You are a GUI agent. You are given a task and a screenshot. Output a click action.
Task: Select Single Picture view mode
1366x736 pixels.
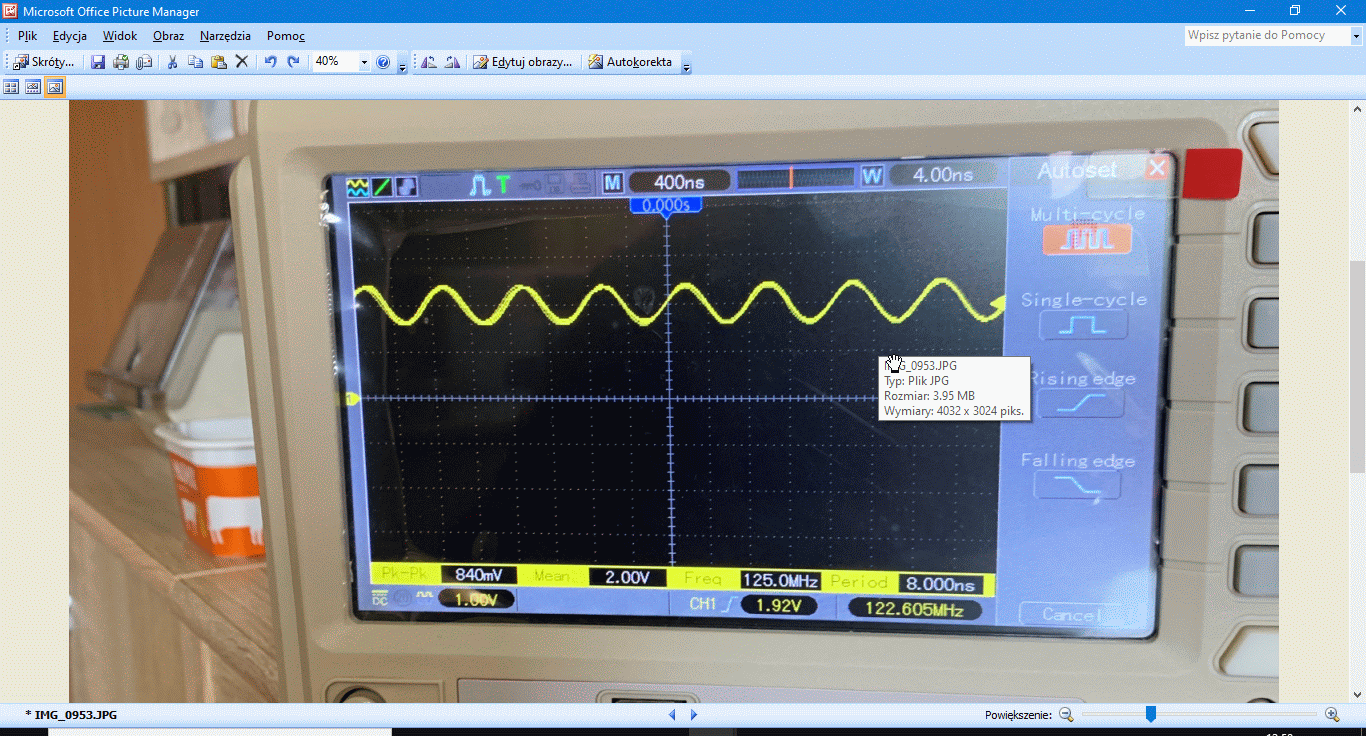(55, 87)
